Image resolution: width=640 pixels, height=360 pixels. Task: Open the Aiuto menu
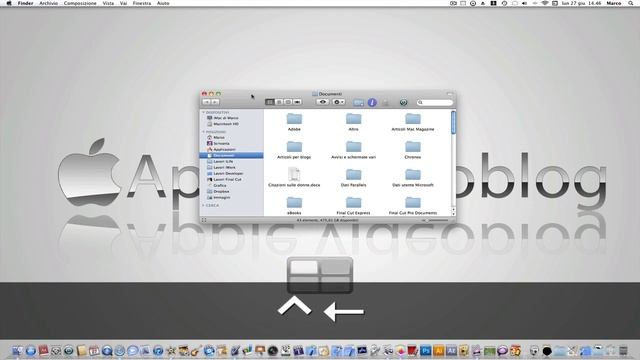pos(163,3)
